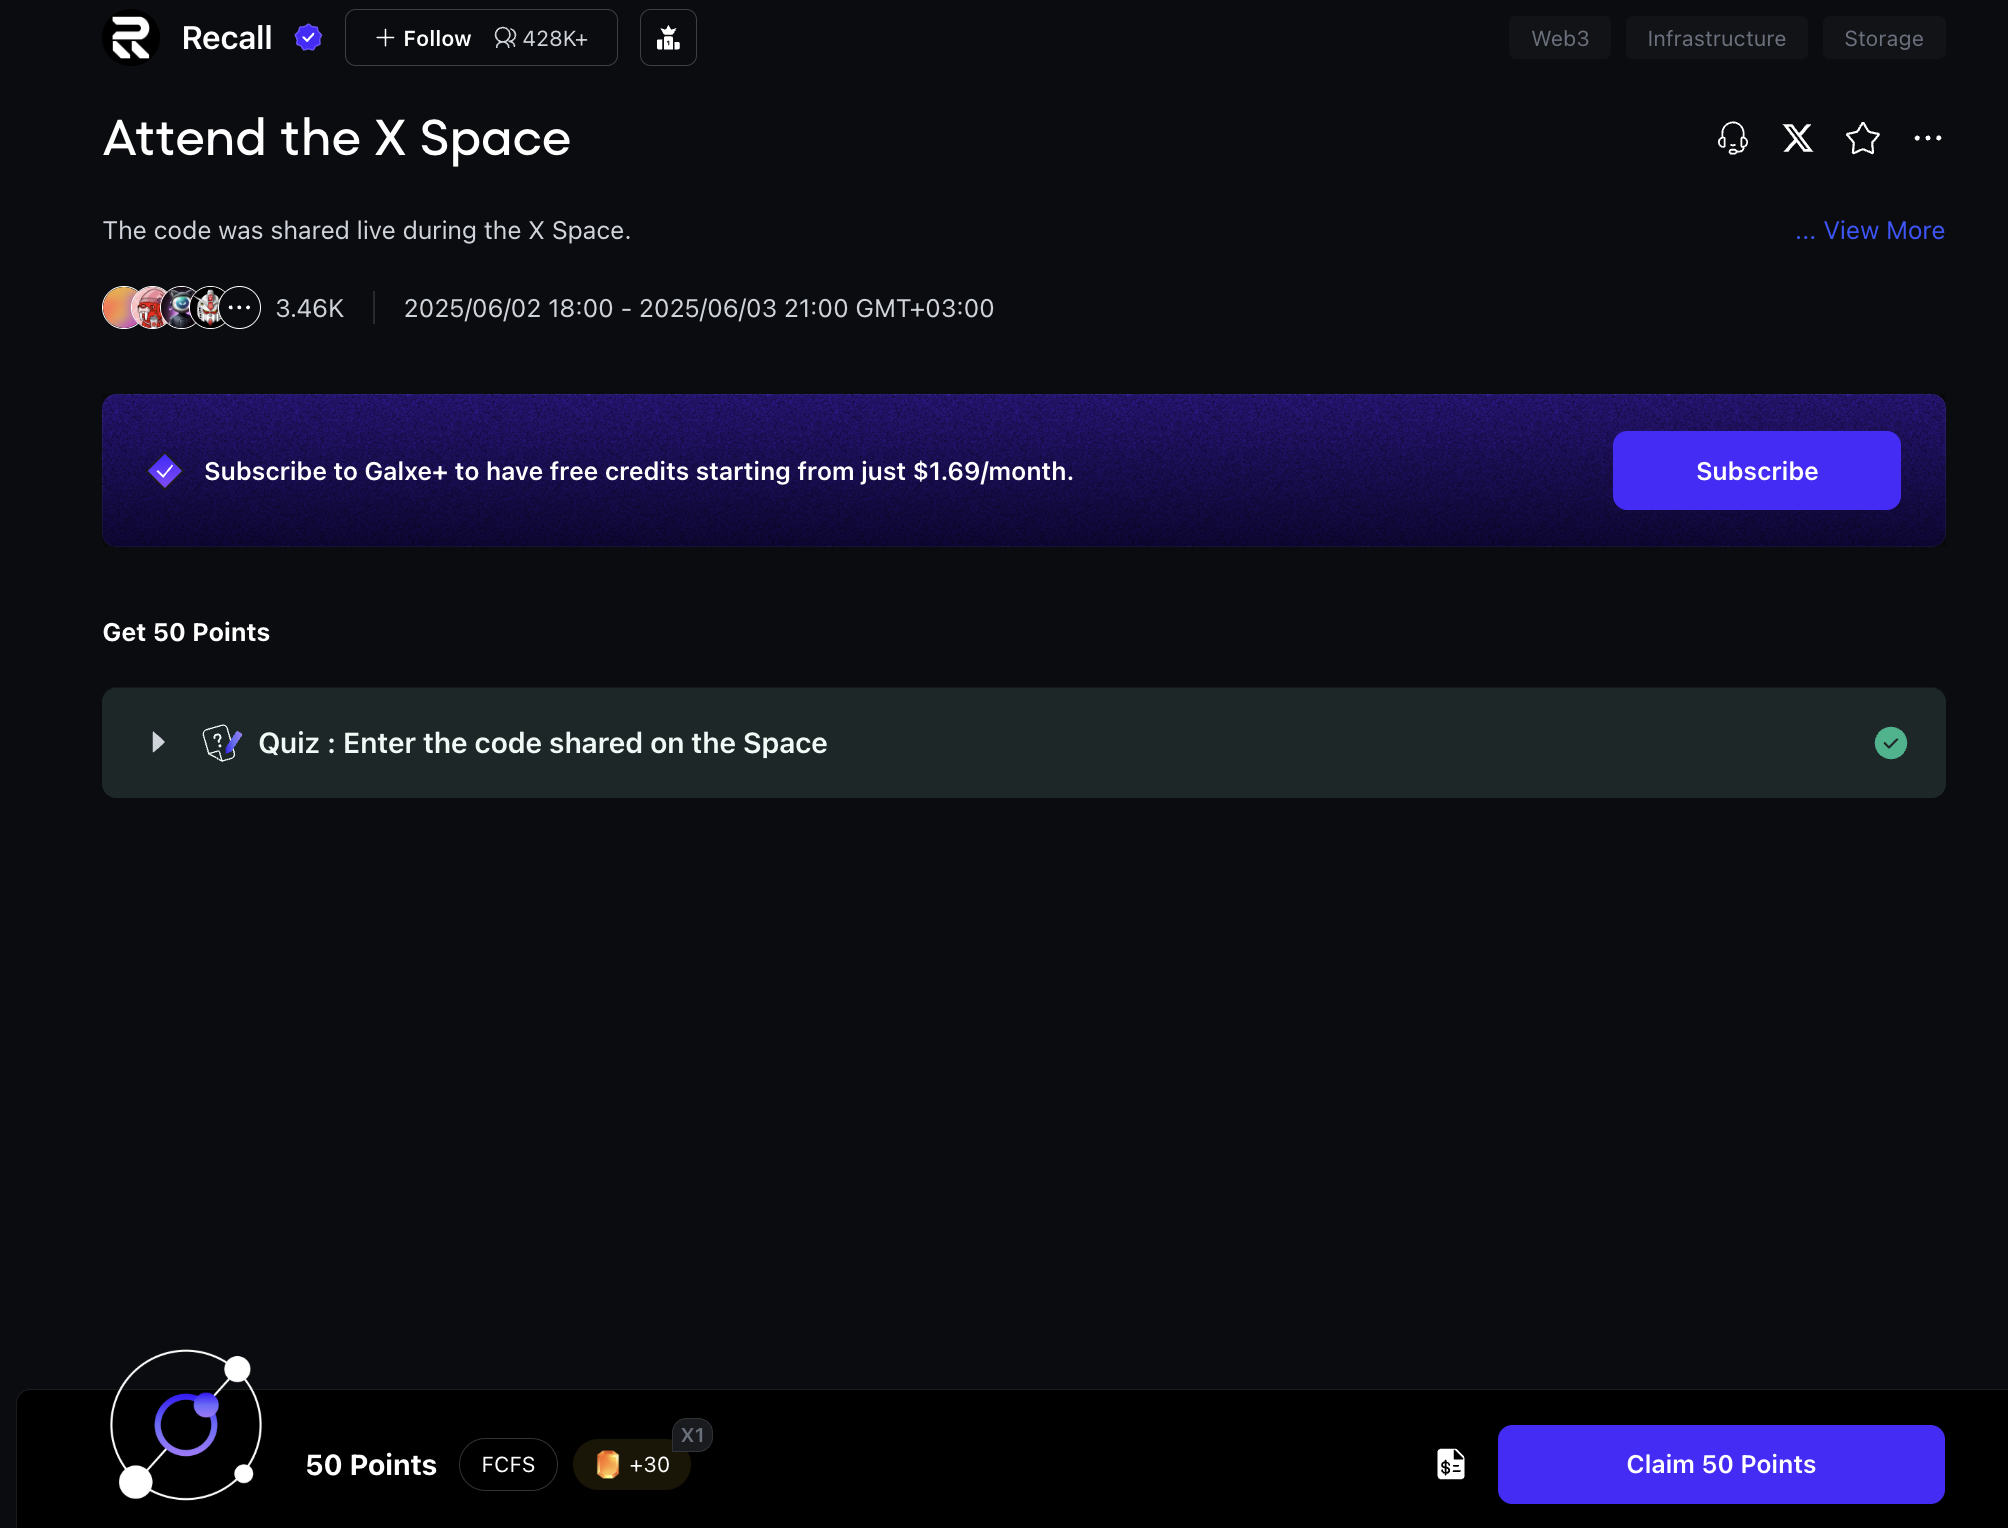The image size is (2008, 1528).
Task: Click the leaderboard podium icon
Action: click(668, 38)
